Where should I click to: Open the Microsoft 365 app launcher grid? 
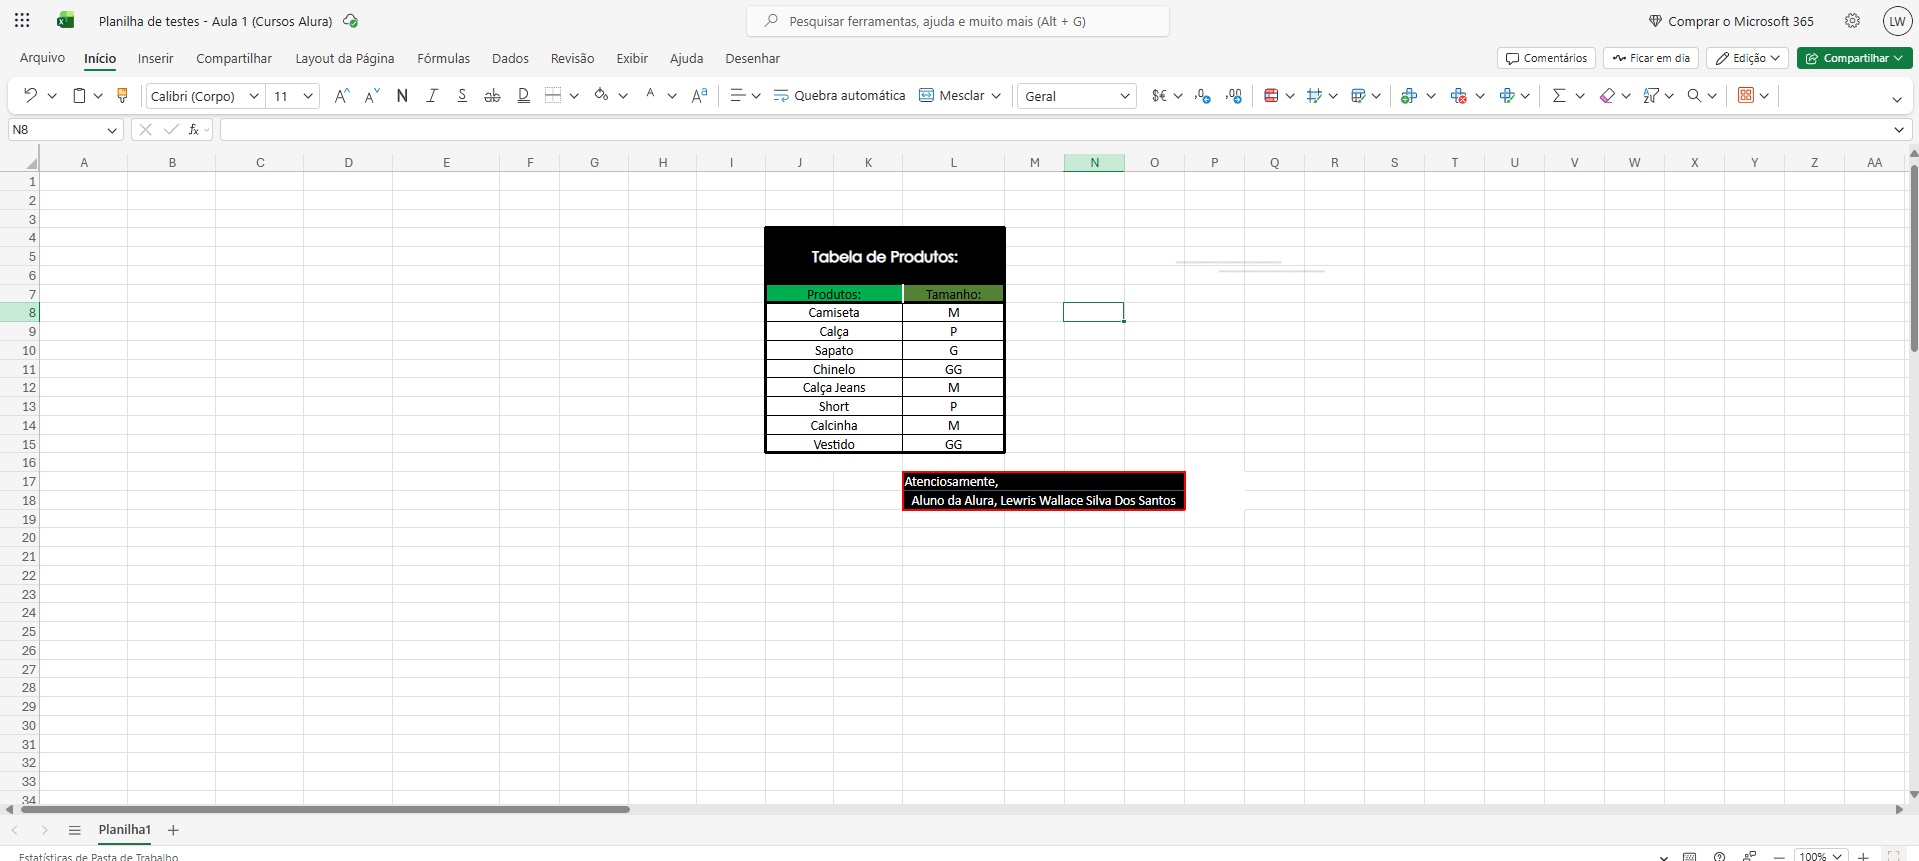(x=22, y=20)
